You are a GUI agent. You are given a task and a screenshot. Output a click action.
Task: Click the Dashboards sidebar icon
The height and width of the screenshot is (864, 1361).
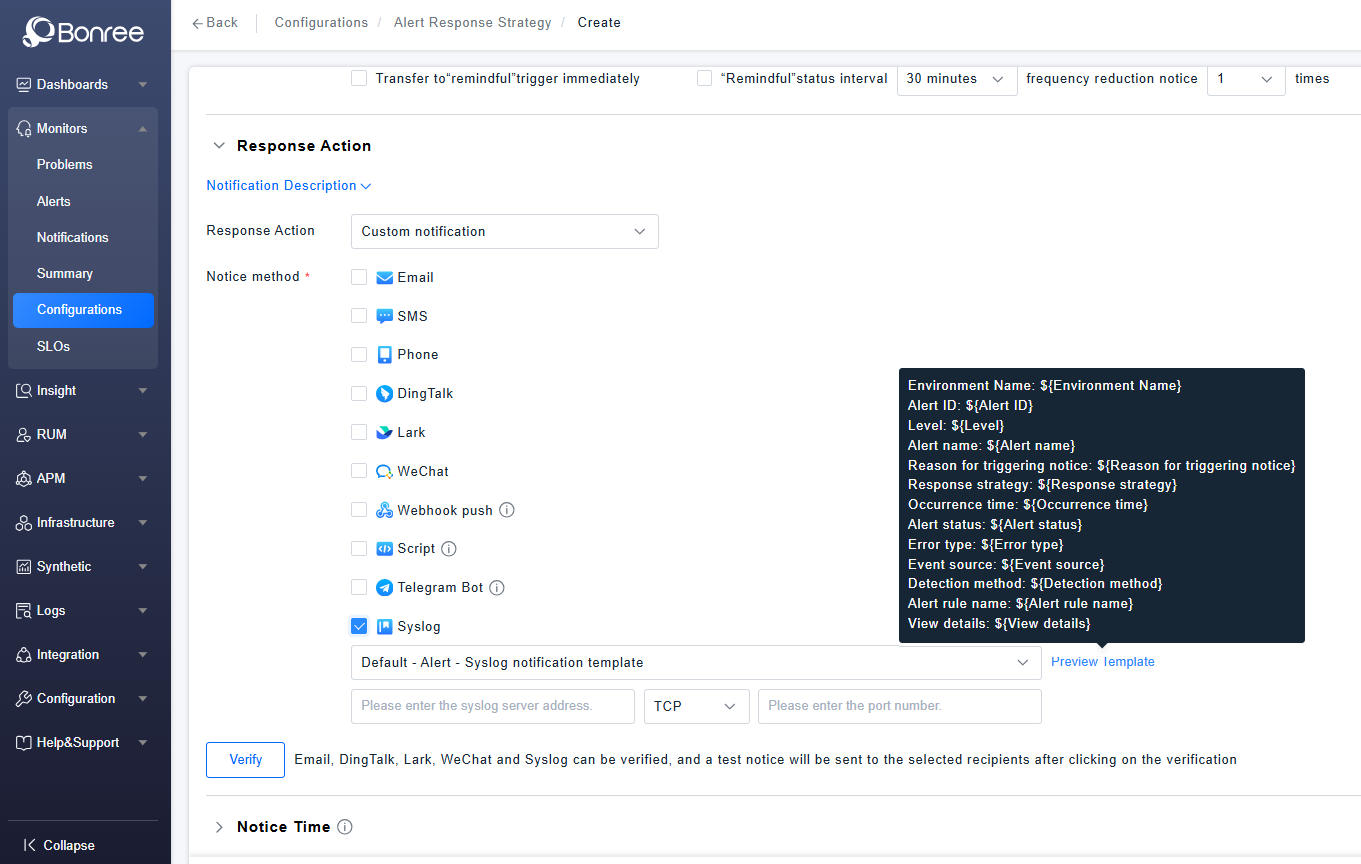[x=24, y=85]
